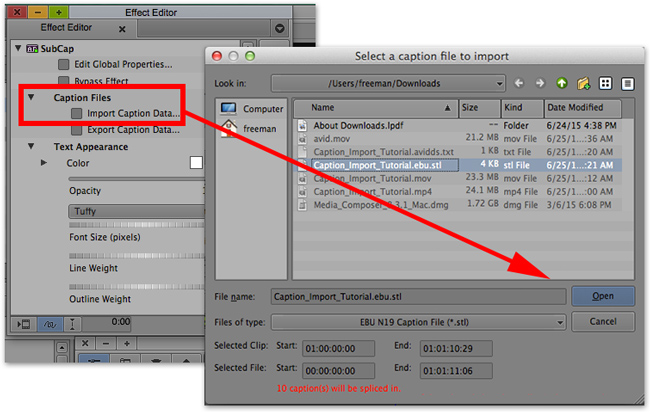650x412 pixels.
Task: Click the Export Caption Data checkbox button
Action: (76, 130)
